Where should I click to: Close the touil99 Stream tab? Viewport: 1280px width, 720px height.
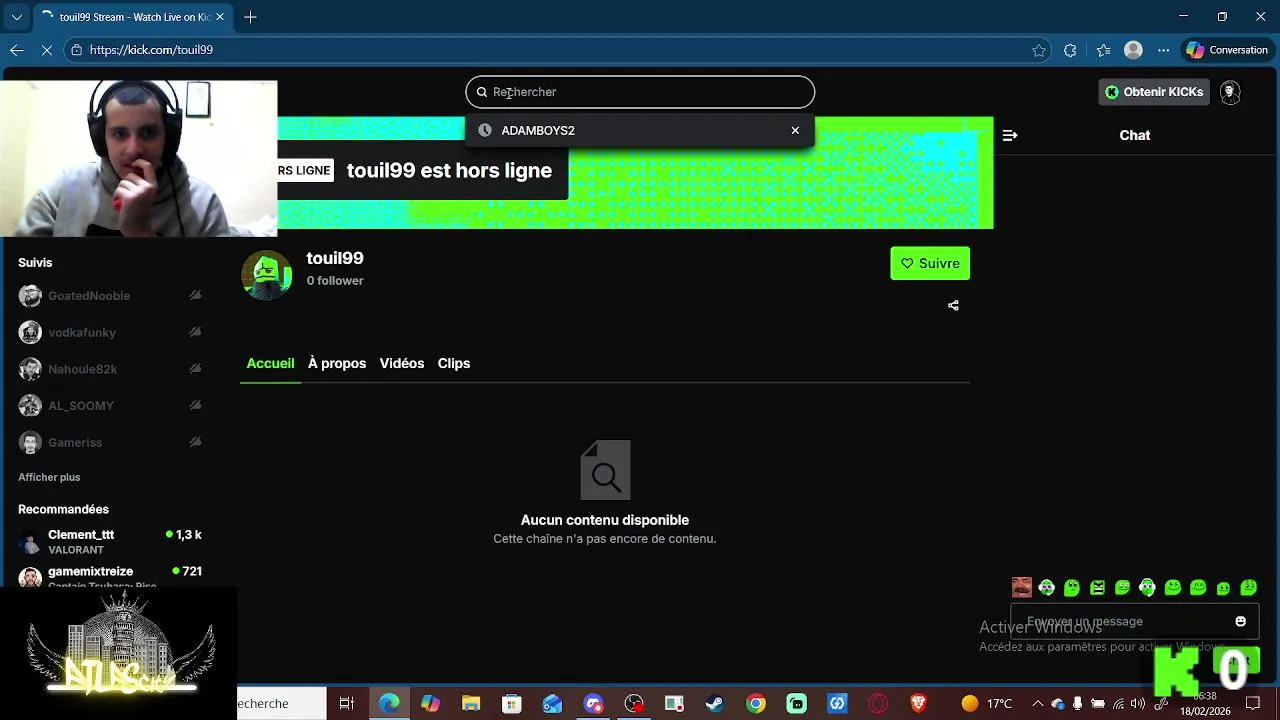coord(220,17)
